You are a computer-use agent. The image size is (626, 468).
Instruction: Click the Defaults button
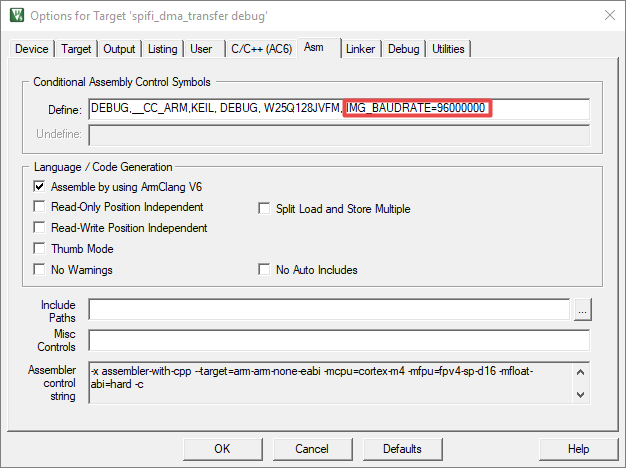coord(402,449)
